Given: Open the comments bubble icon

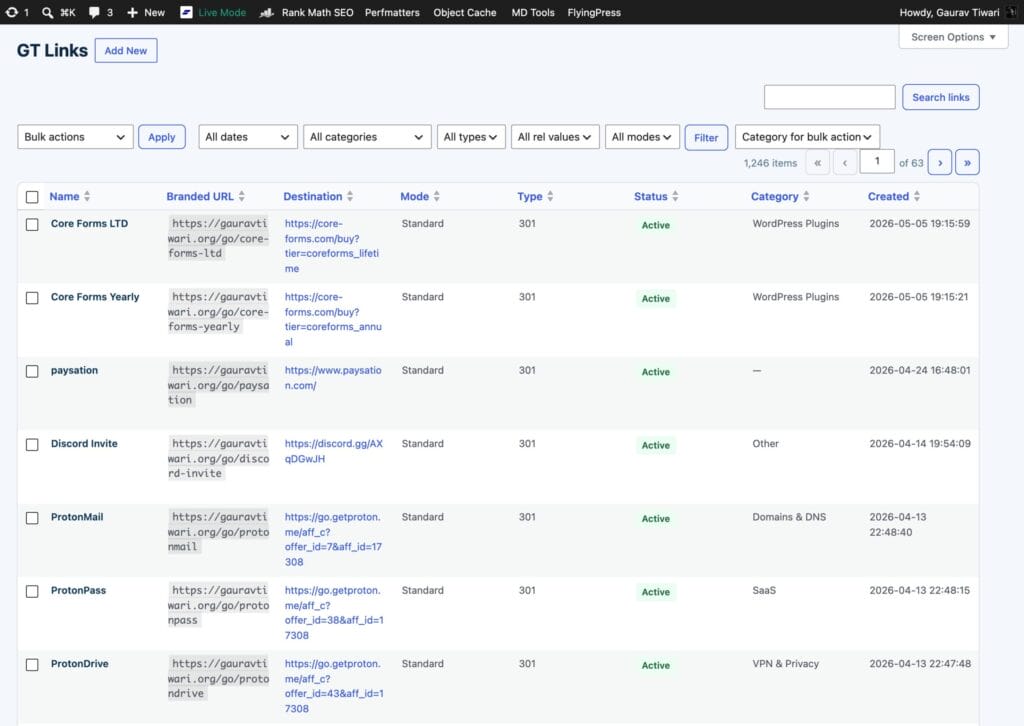Looking at the screenshot, I should pos(94,12).
